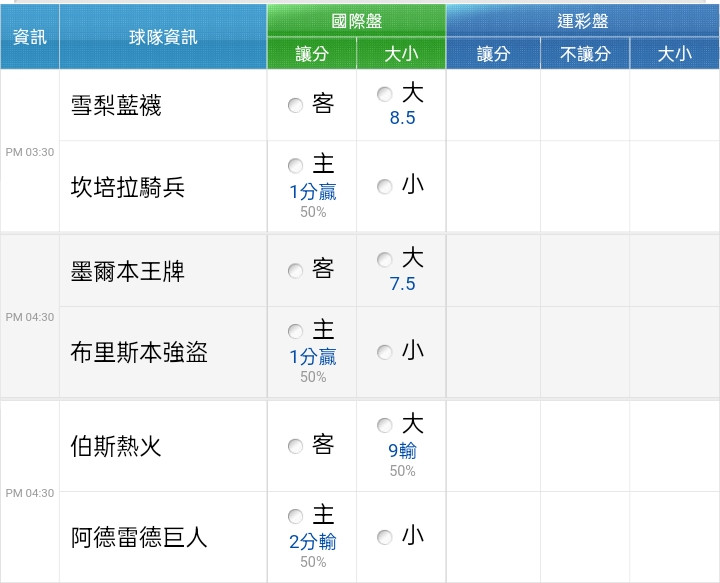Open team info for 伯斯熱火
Screen dimensions: 720x583
tap(116, 446)
